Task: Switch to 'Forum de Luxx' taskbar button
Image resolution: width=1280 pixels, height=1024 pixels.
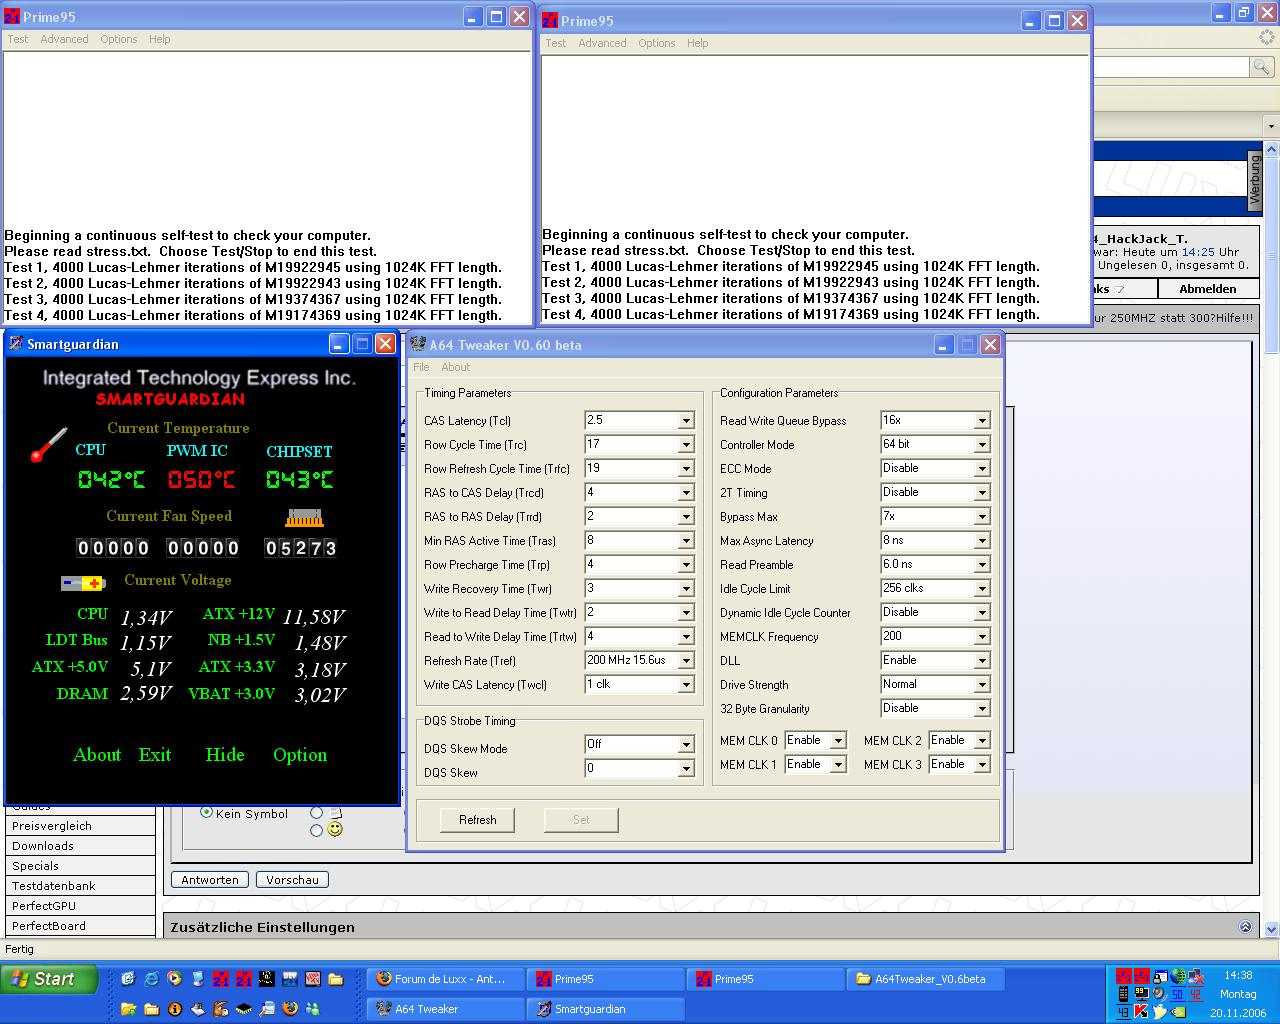Action: pos(445,979)
